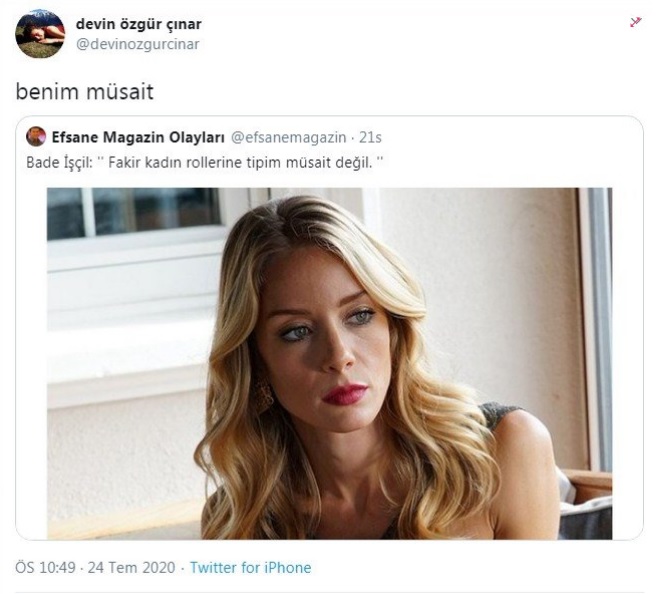Click the ÖS 10:49 tweet time
The width and height of the screenshot is (667, 594).
[x=46, y=568]
